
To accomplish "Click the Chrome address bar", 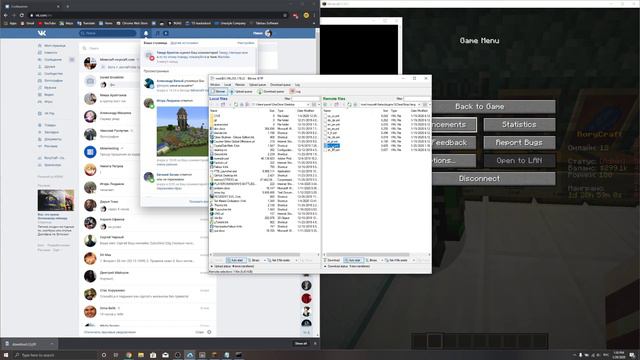I will pyautogui.click(x=157, y=15).
